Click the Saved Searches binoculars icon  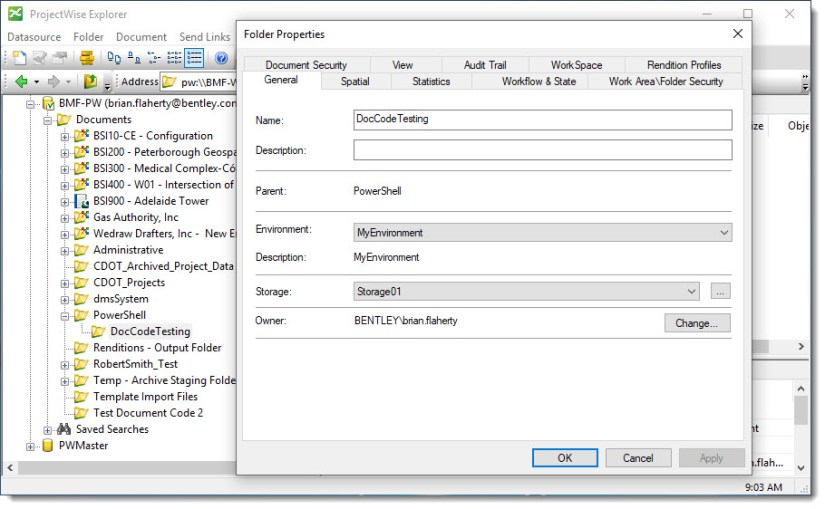[x=64, y=429]
